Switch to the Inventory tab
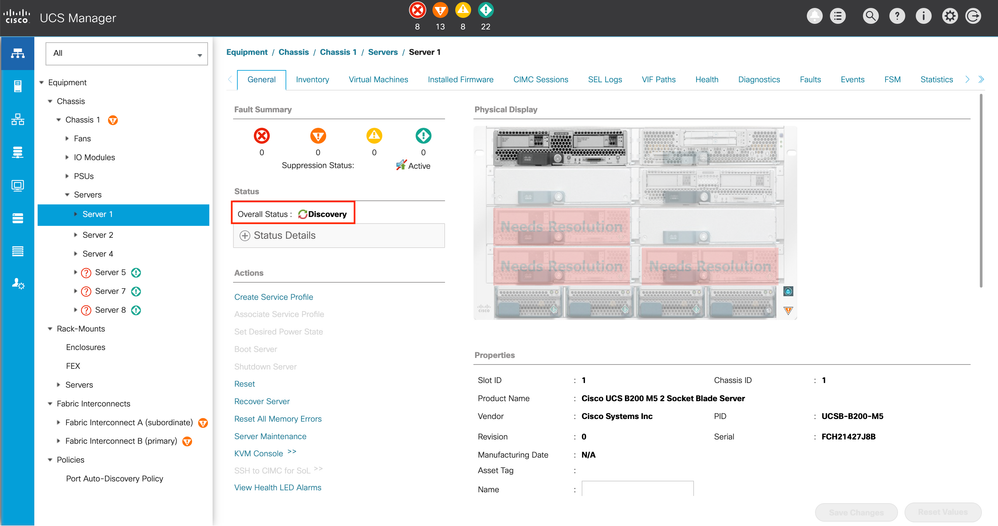The height and width of the screenshot is (526, 998). point(313,80)
